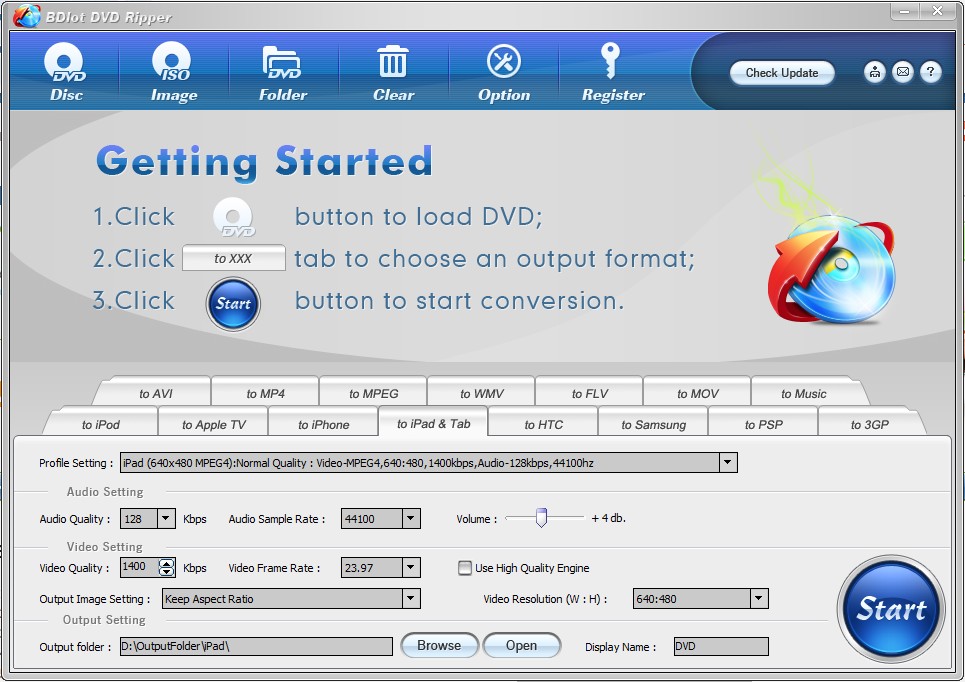Switch to the 'to AVI' tab

(x=155, y=393)
